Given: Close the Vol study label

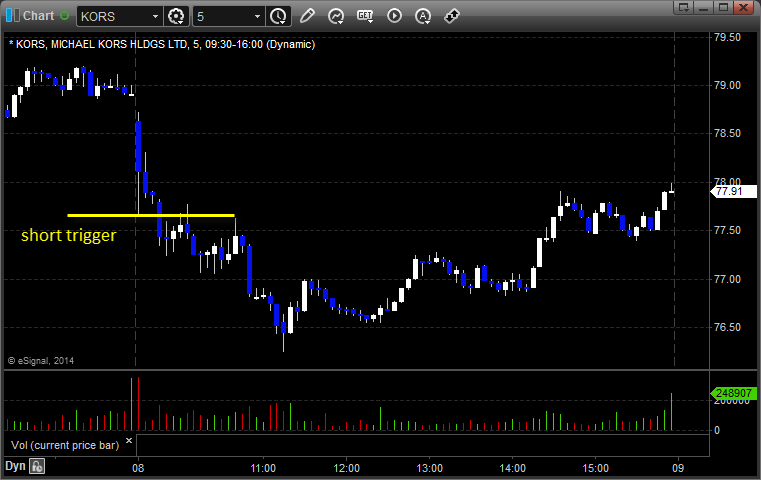Looking at the screenshot, I should [x=129, y=441].
